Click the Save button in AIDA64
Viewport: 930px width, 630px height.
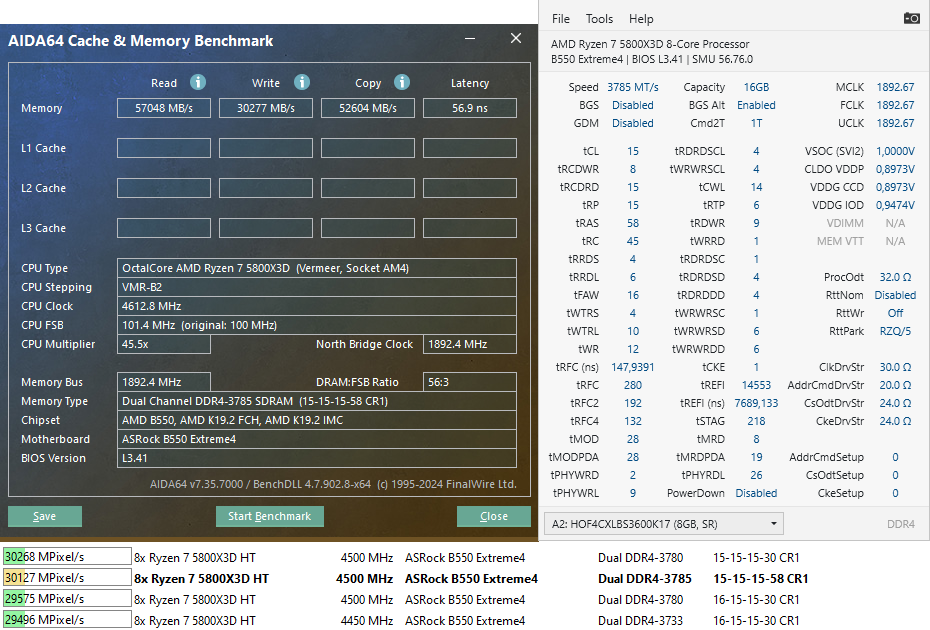coord(44,516)
